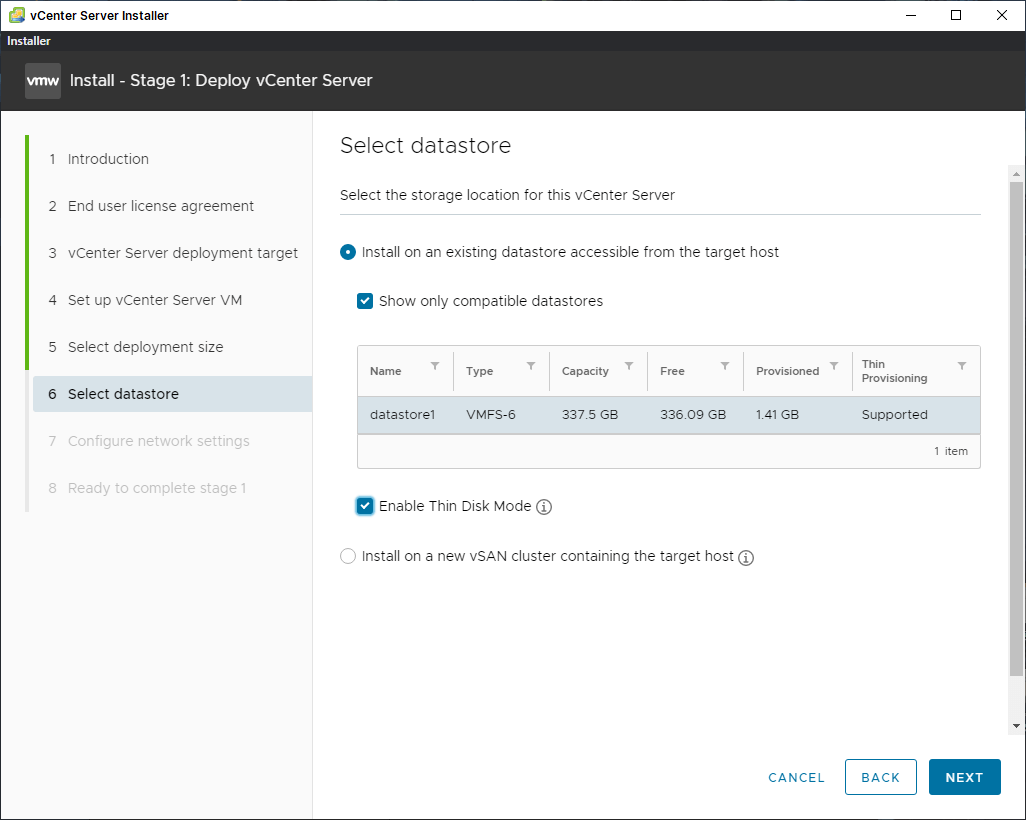The image size is (1026, 820).
Task: Show info for new vSAN cluster option
Action: (x=746, y=557)
